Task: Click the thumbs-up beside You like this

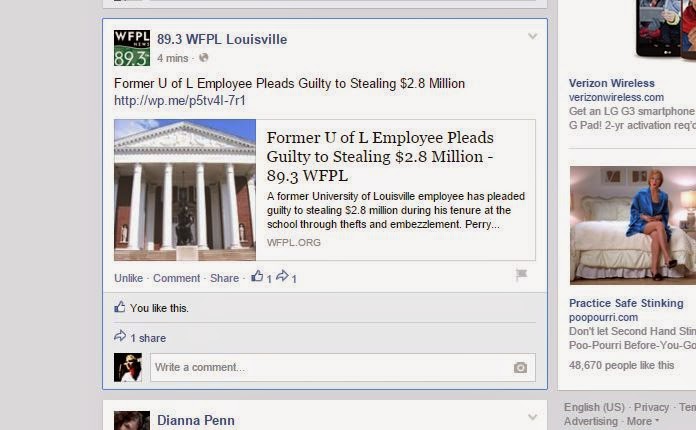Action: pos(120,307)
